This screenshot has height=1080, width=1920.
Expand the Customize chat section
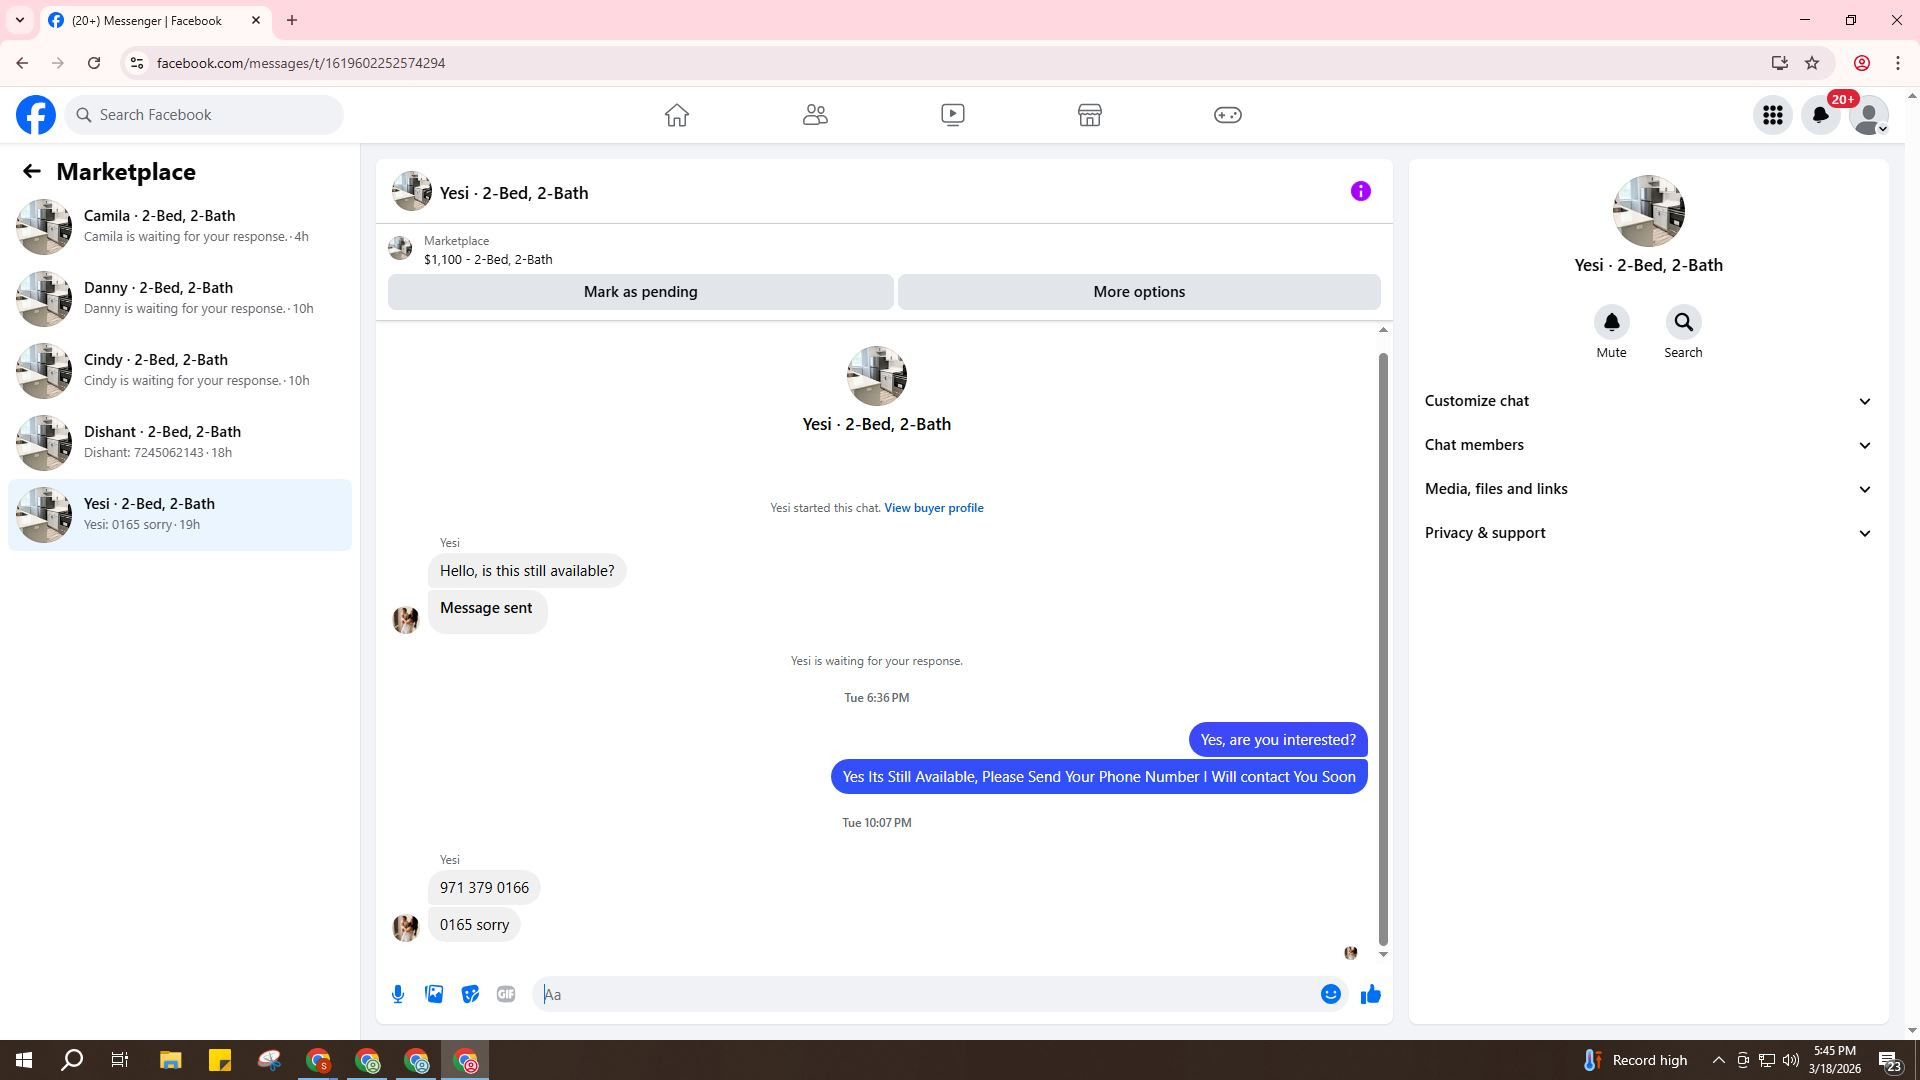1647,401
